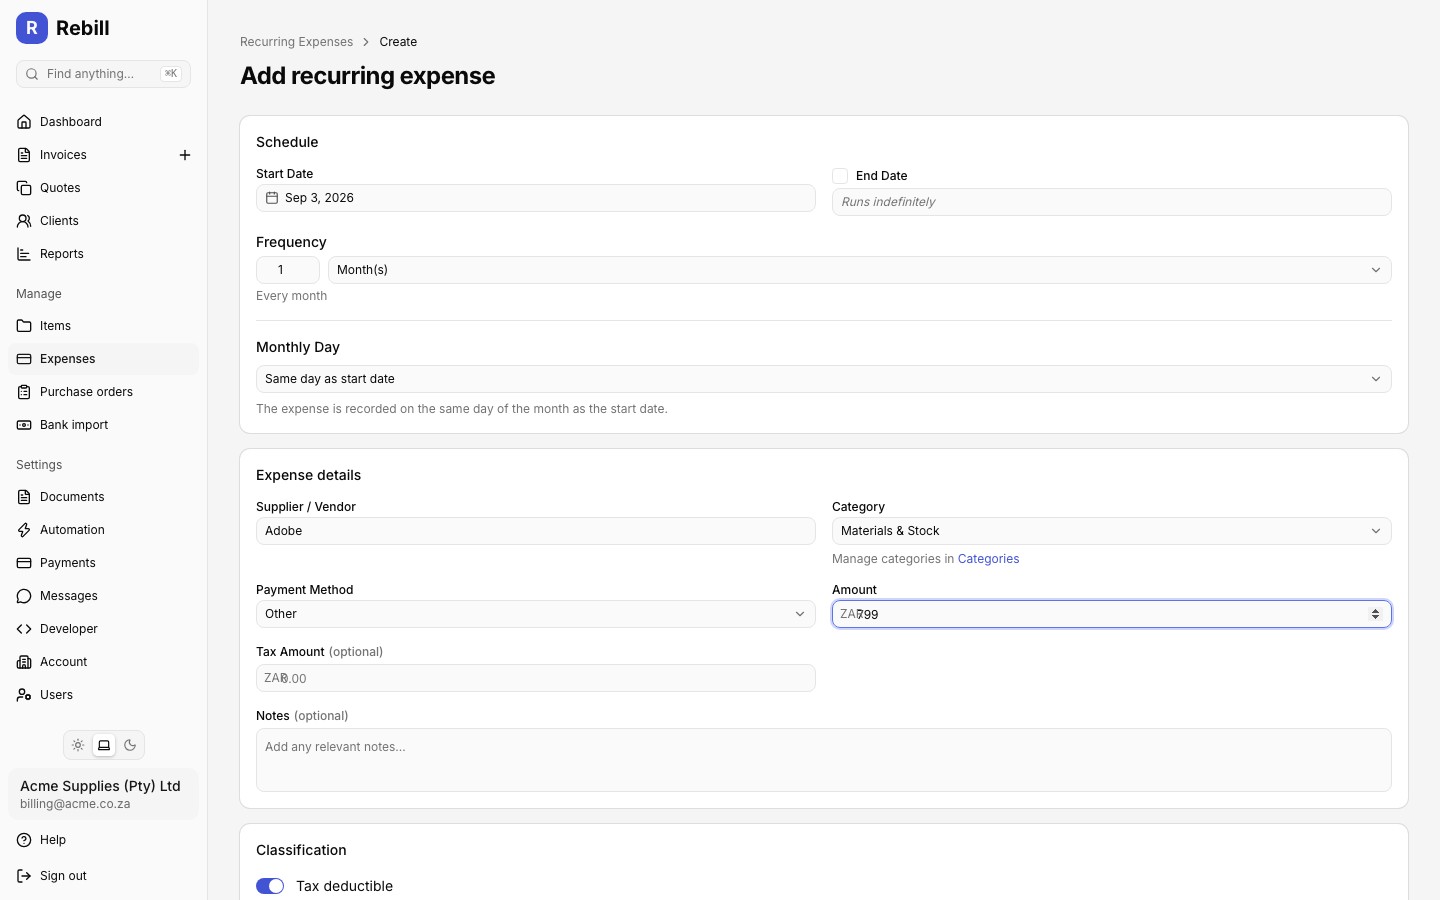Viewport: 1440px width, 900px height.
Task: Click the Clients people icon
Action: (24, 221)
